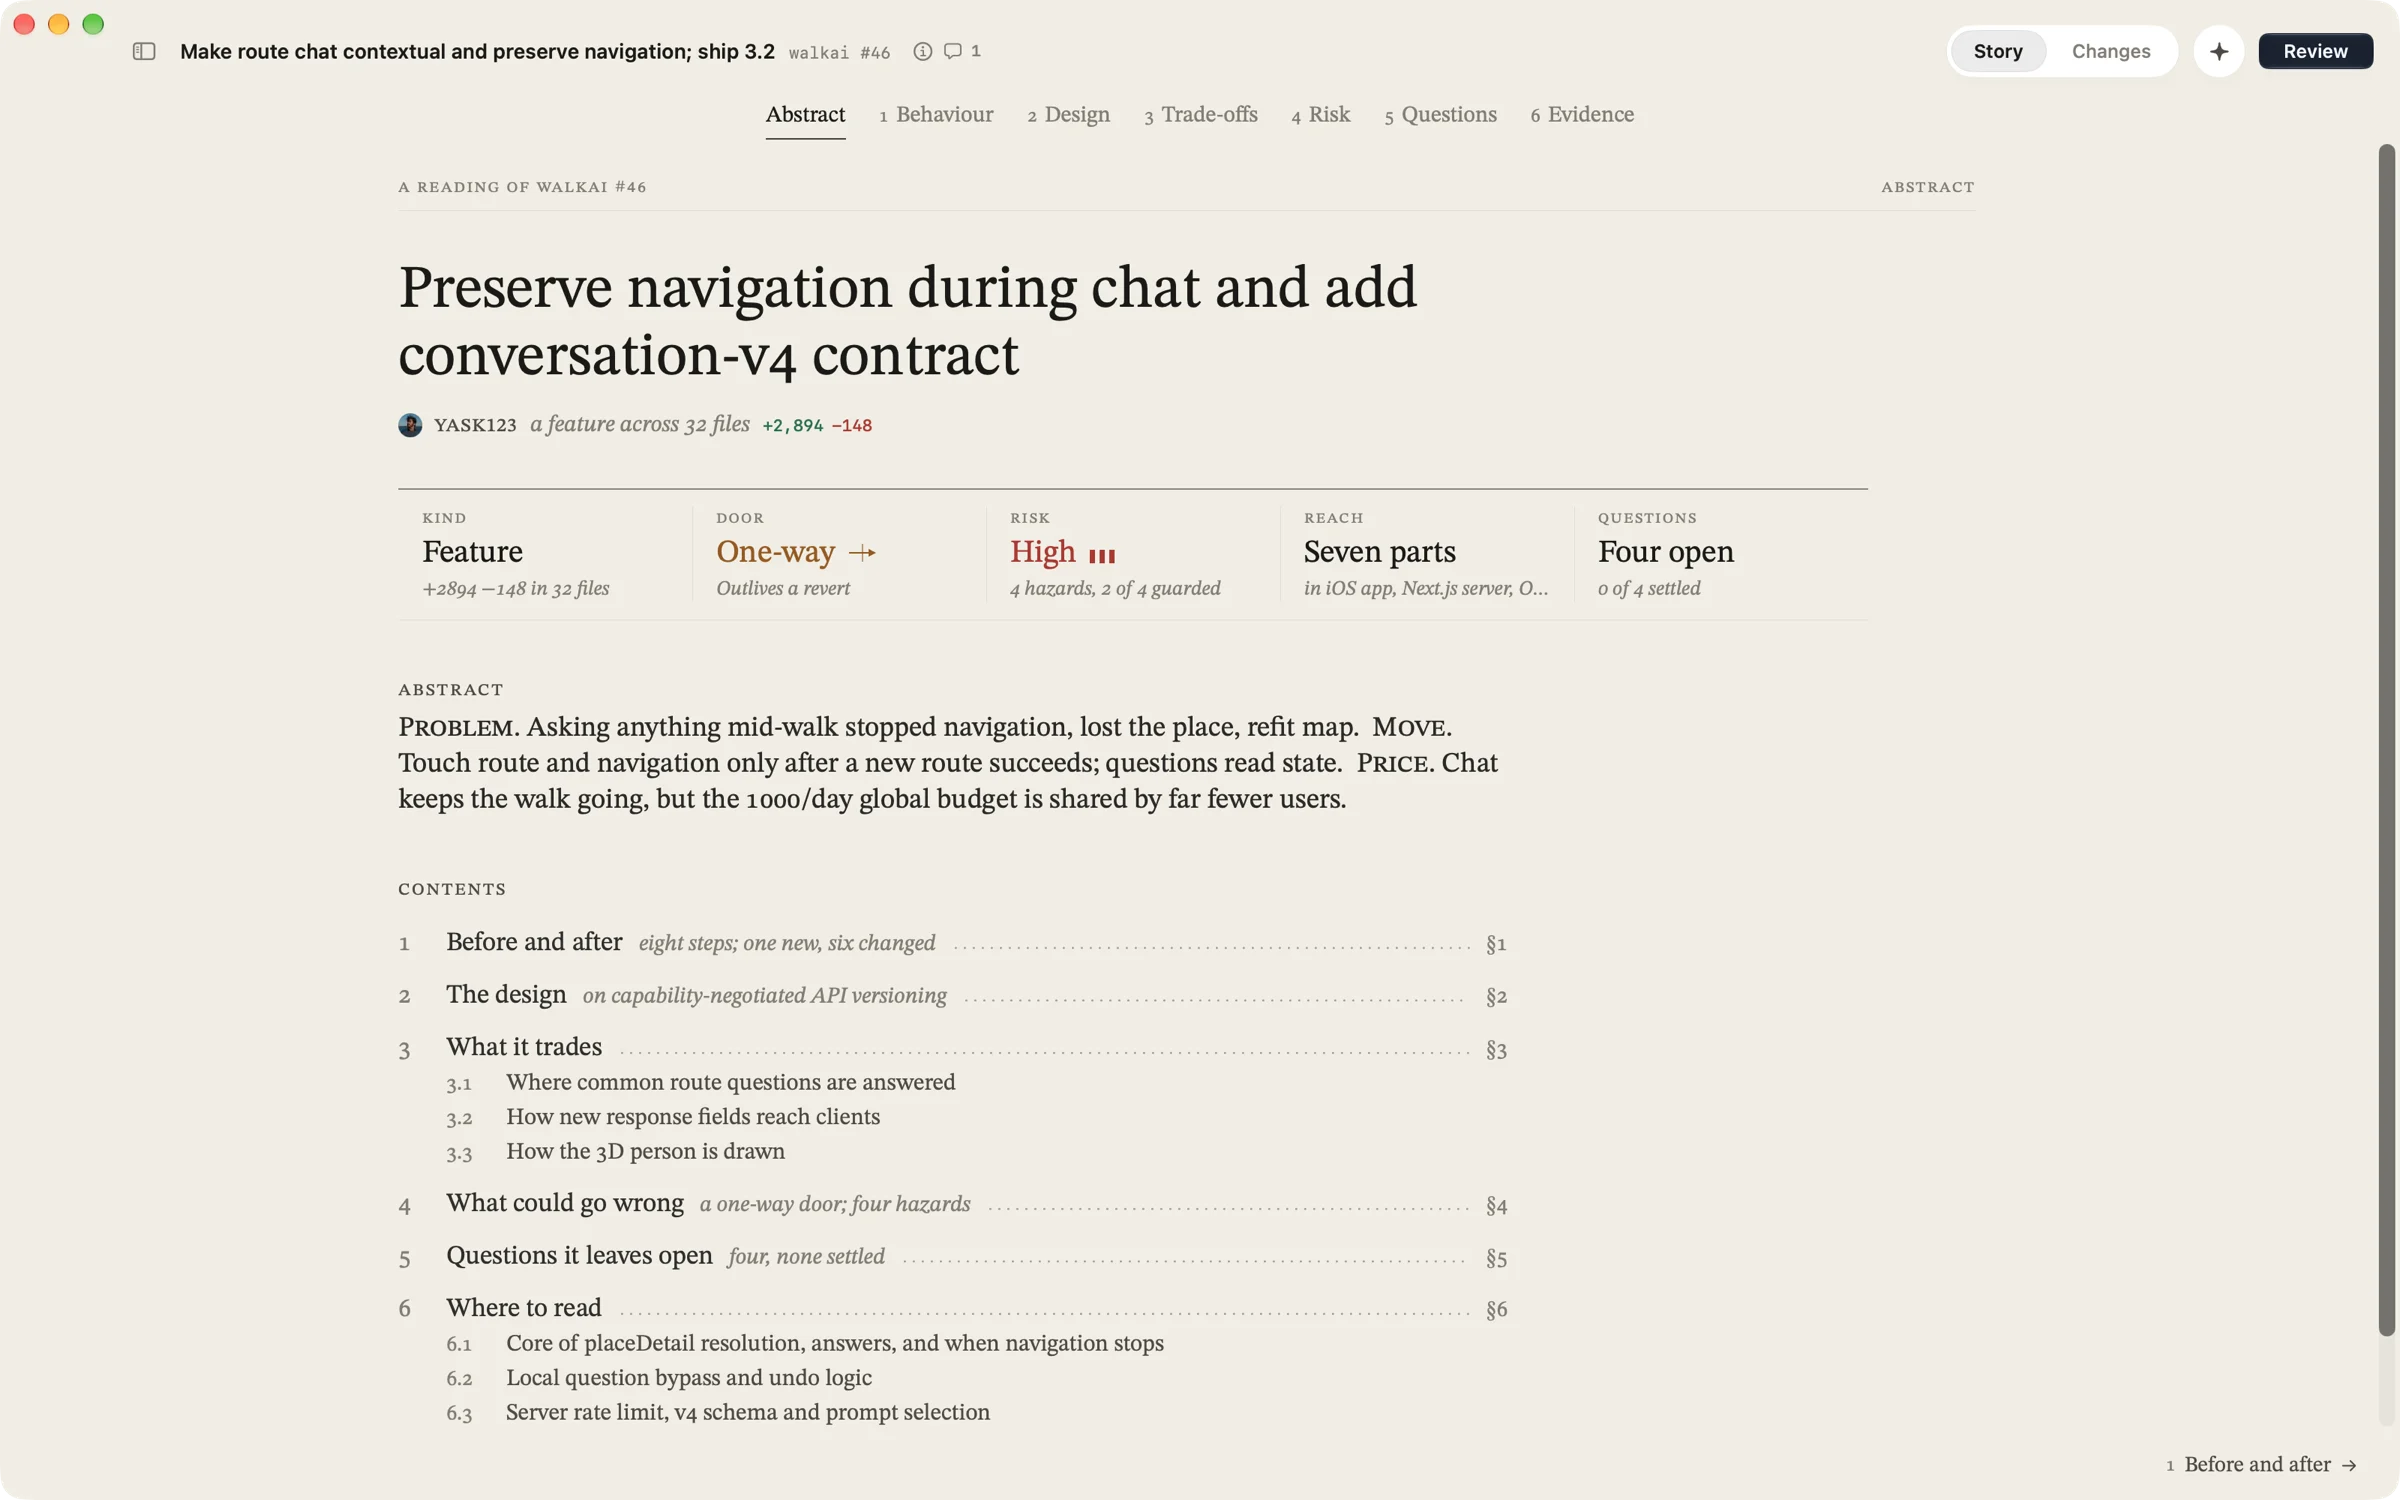Switch to the Changes view

pos(2111,51)
